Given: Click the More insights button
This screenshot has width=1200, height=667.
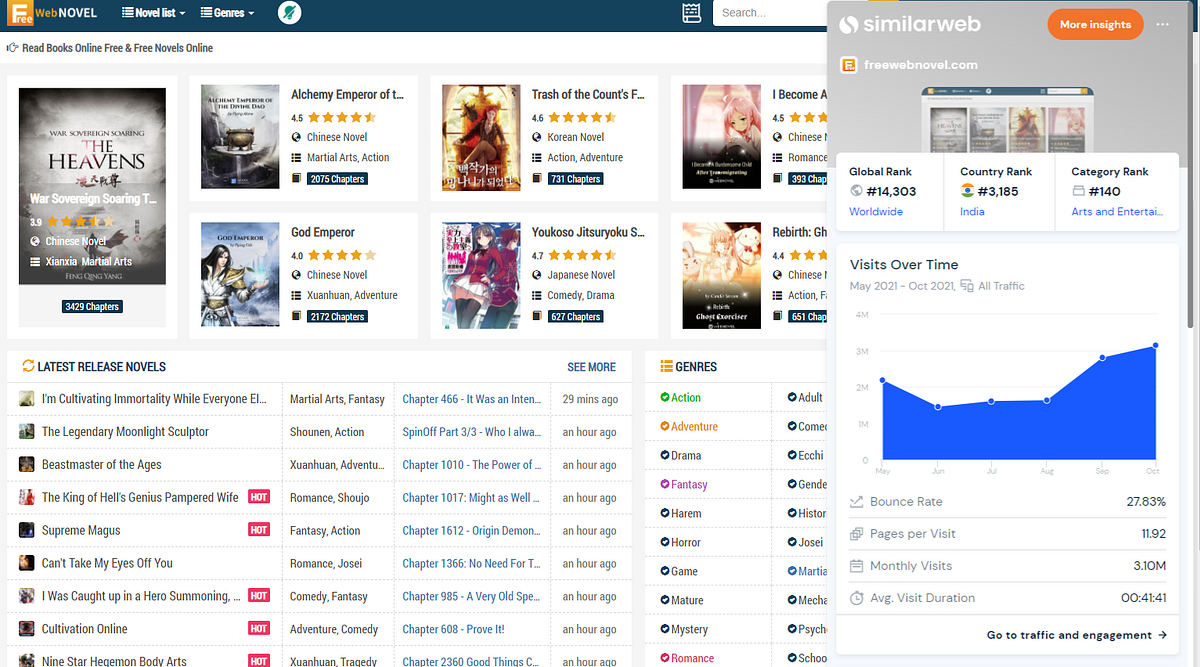Looking at the screenshot, I should click(1095, 24).
